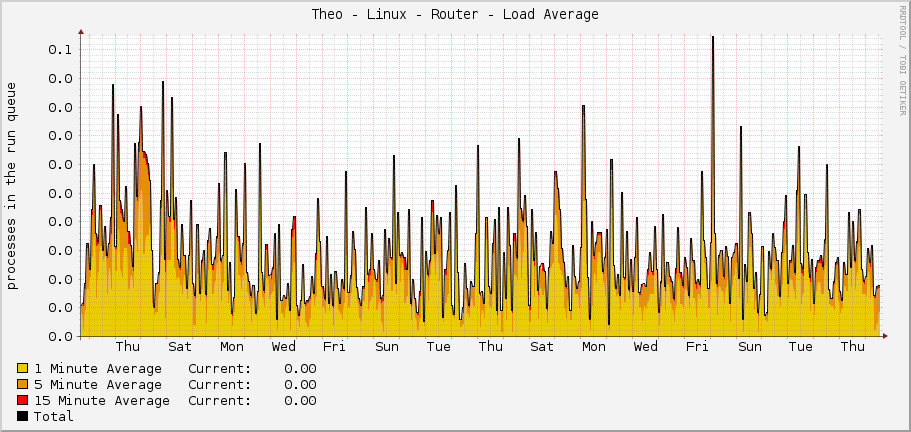Click the yellow 1 Minute Average legend swatch

click(23, 368)
